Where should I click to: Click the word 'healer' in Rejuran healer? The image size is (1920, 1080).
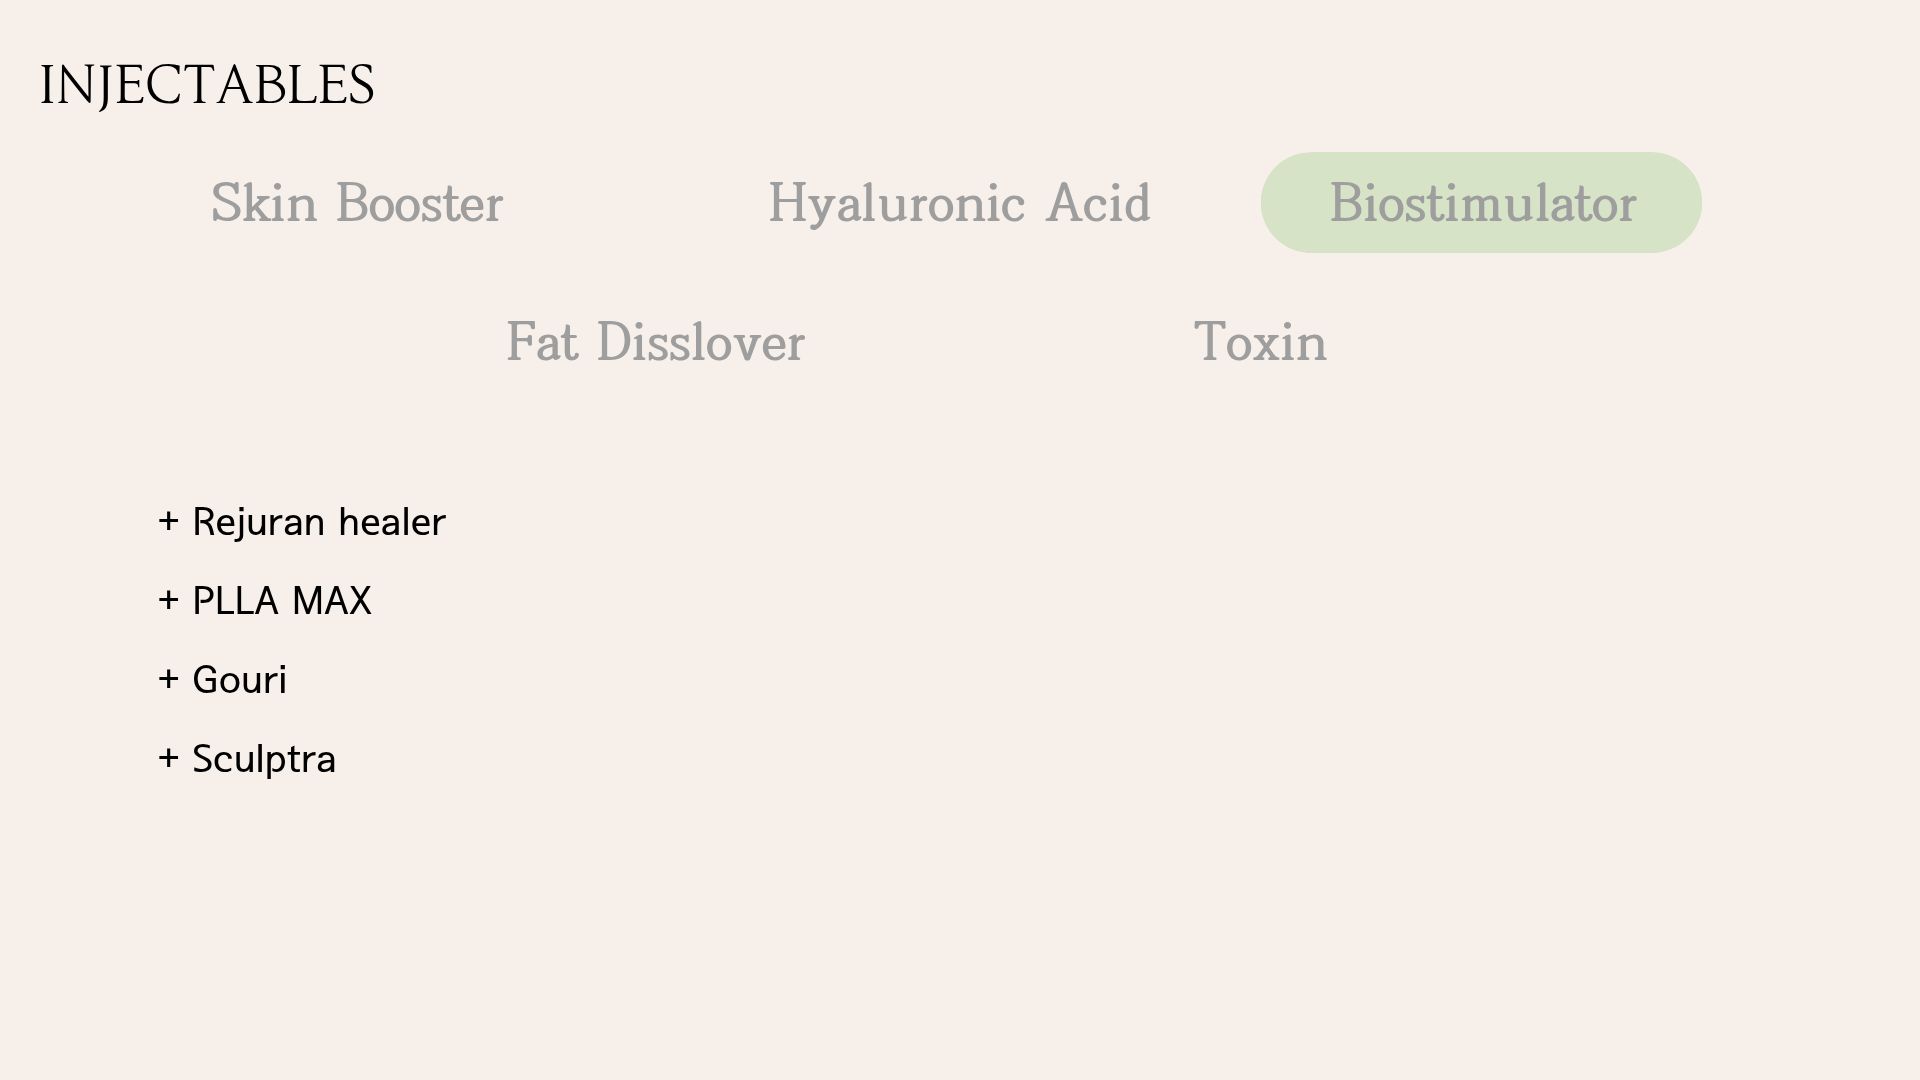pyautogui.click(x=391, y=522)
